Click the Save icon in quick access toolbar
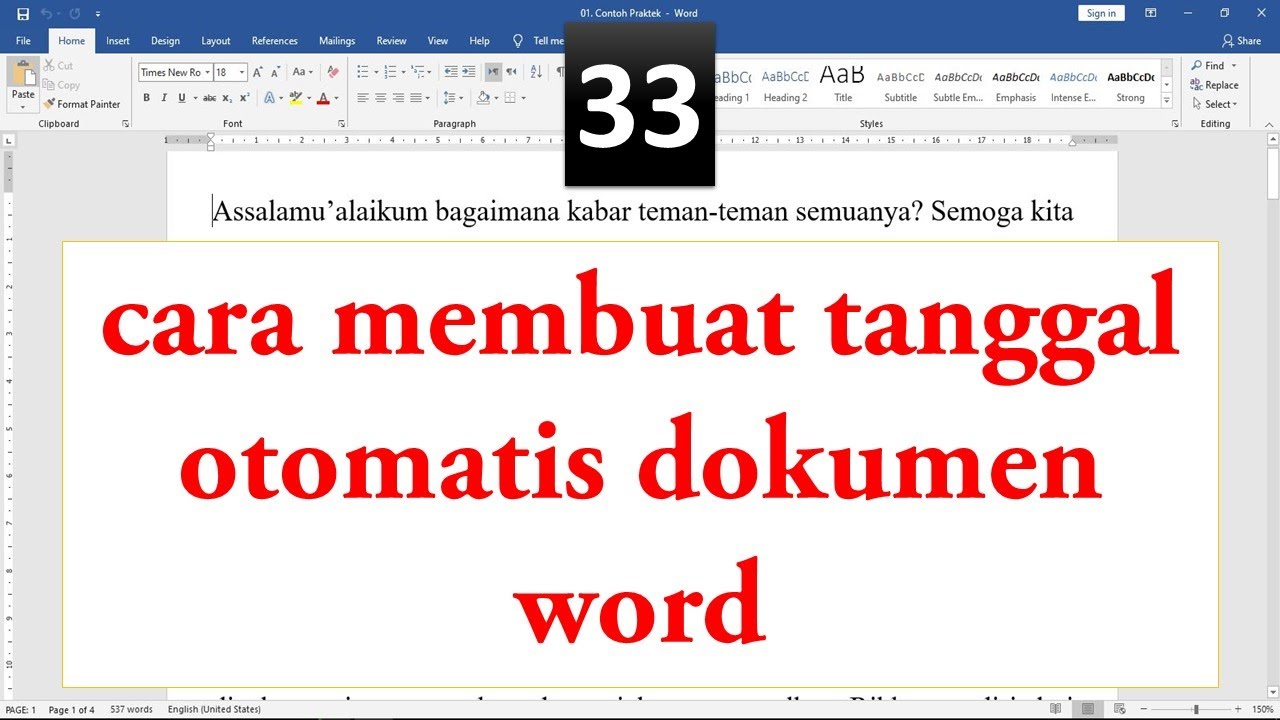Screen dimensions: 1280x720 tap(23, 14)
